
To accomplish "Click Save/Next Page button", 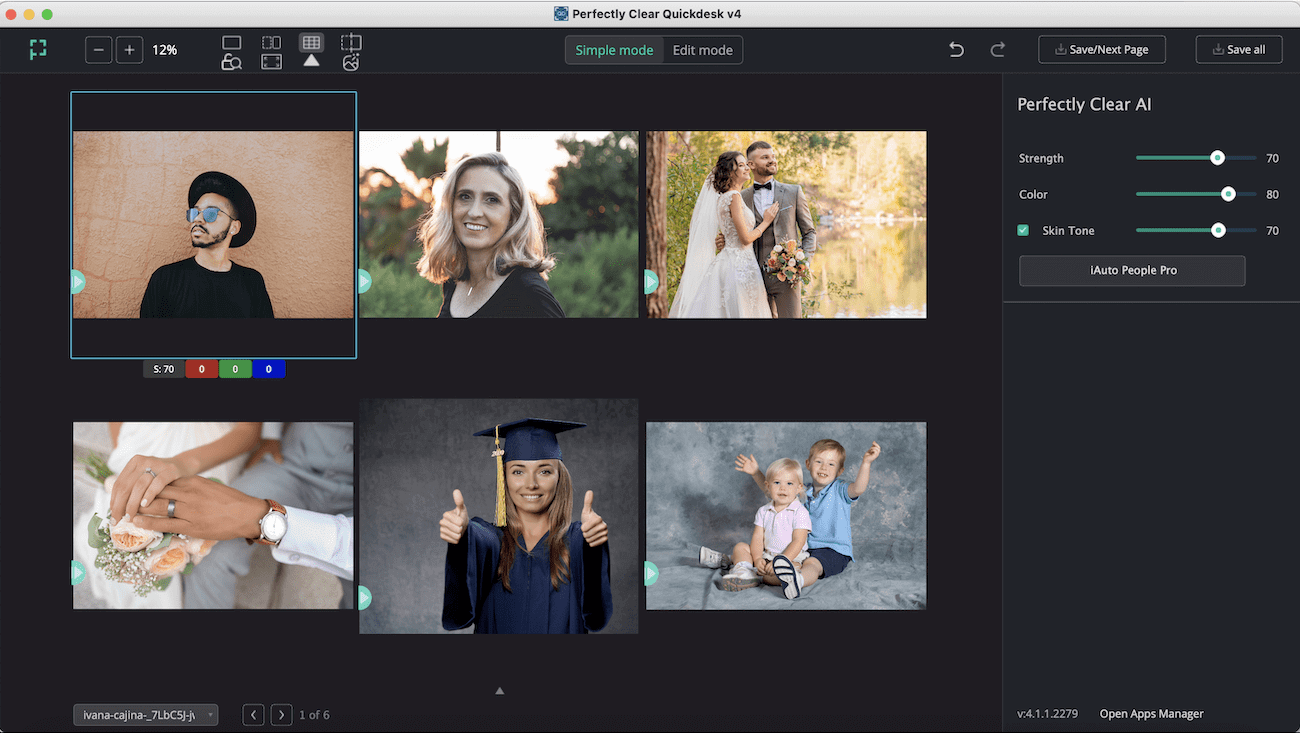I will (1102, 50).
